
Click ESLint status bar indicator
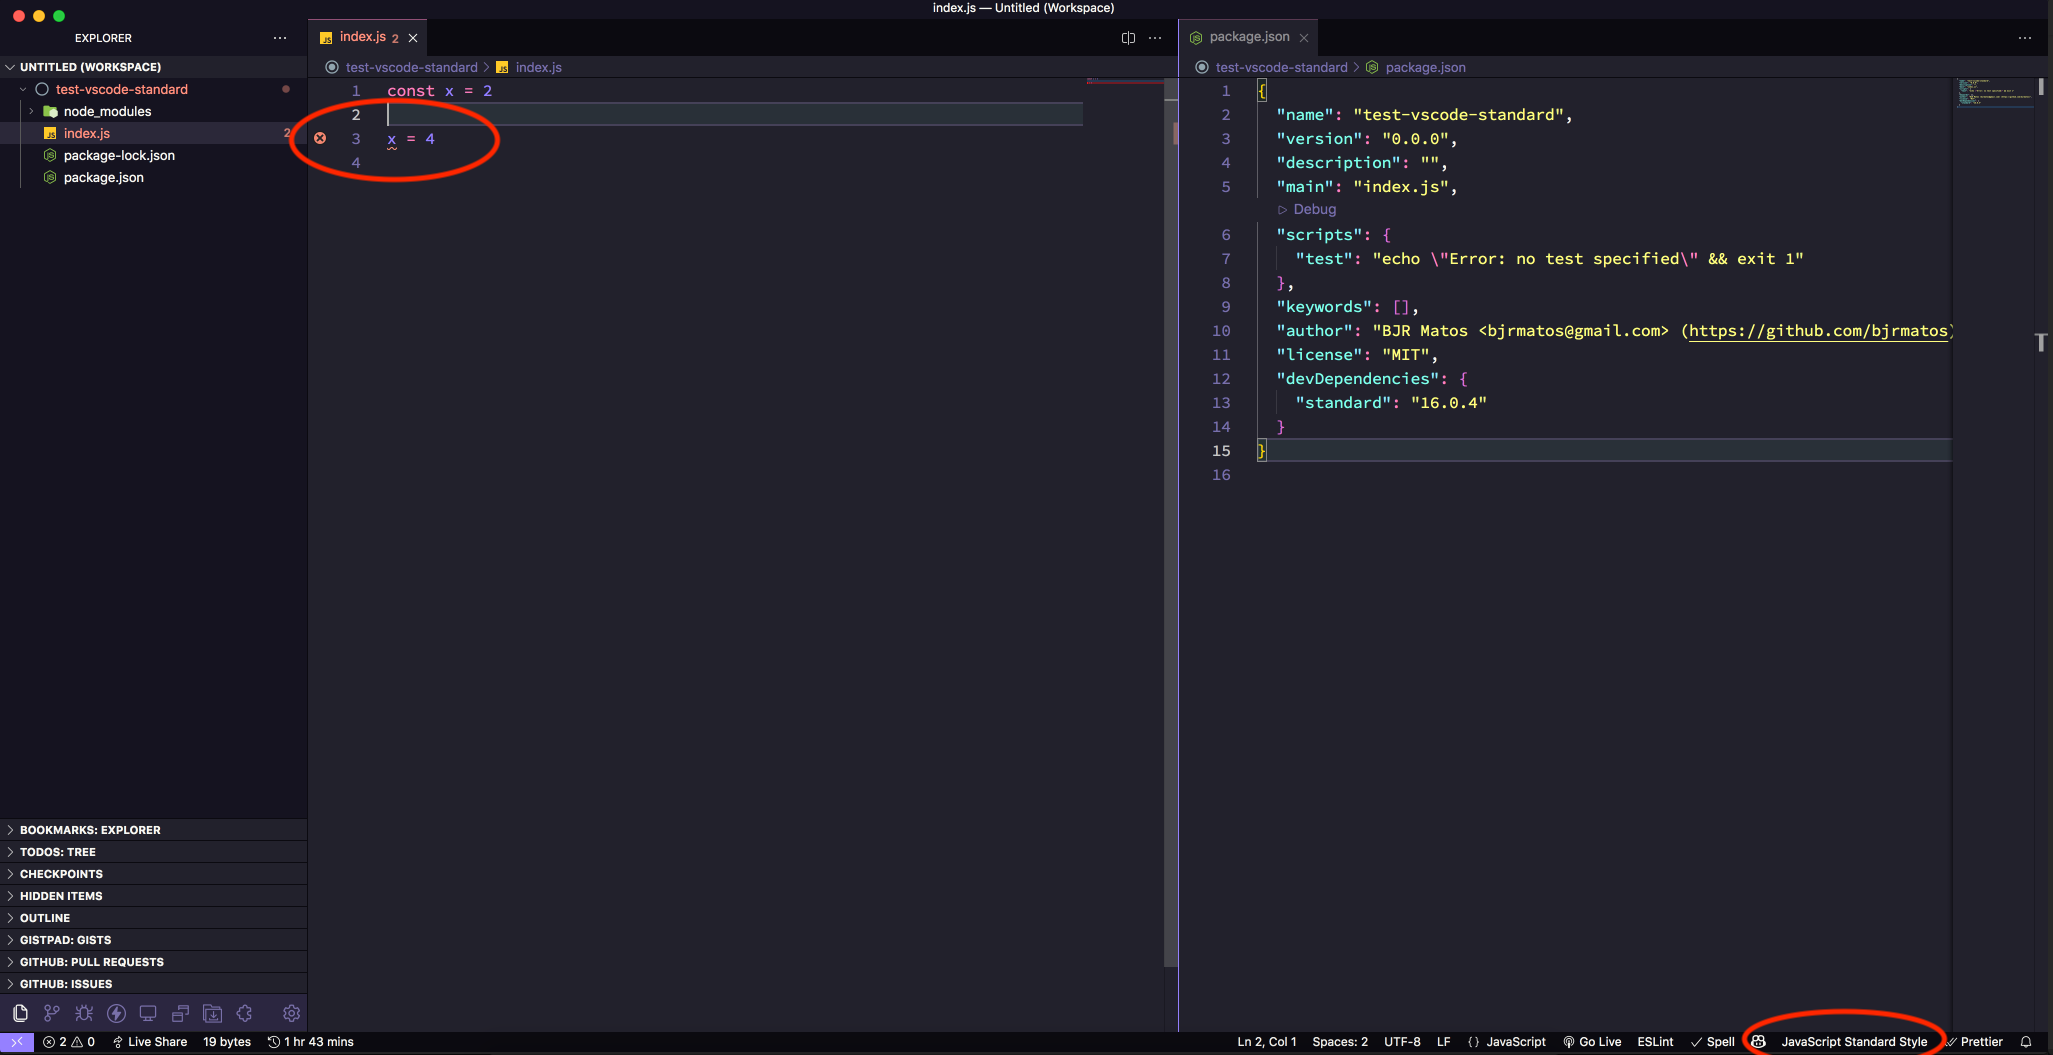[1655, 1041]
